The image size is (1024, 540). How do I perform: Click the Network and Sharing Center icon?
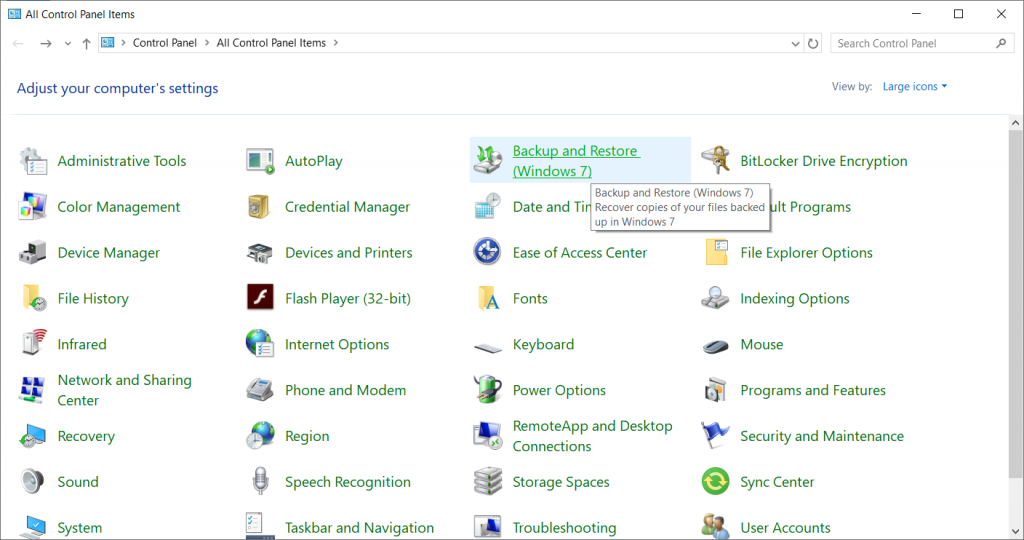coord(32,390)
